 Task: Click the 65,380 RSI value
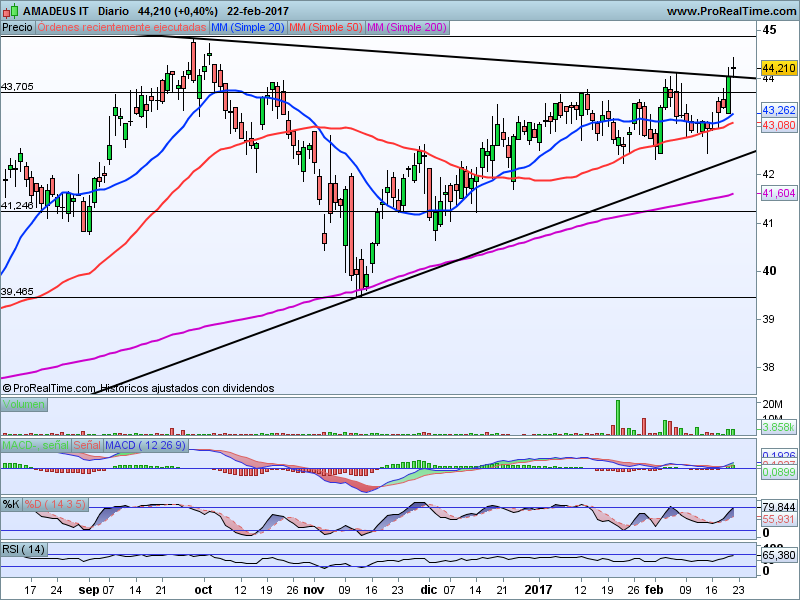(779, 555)
